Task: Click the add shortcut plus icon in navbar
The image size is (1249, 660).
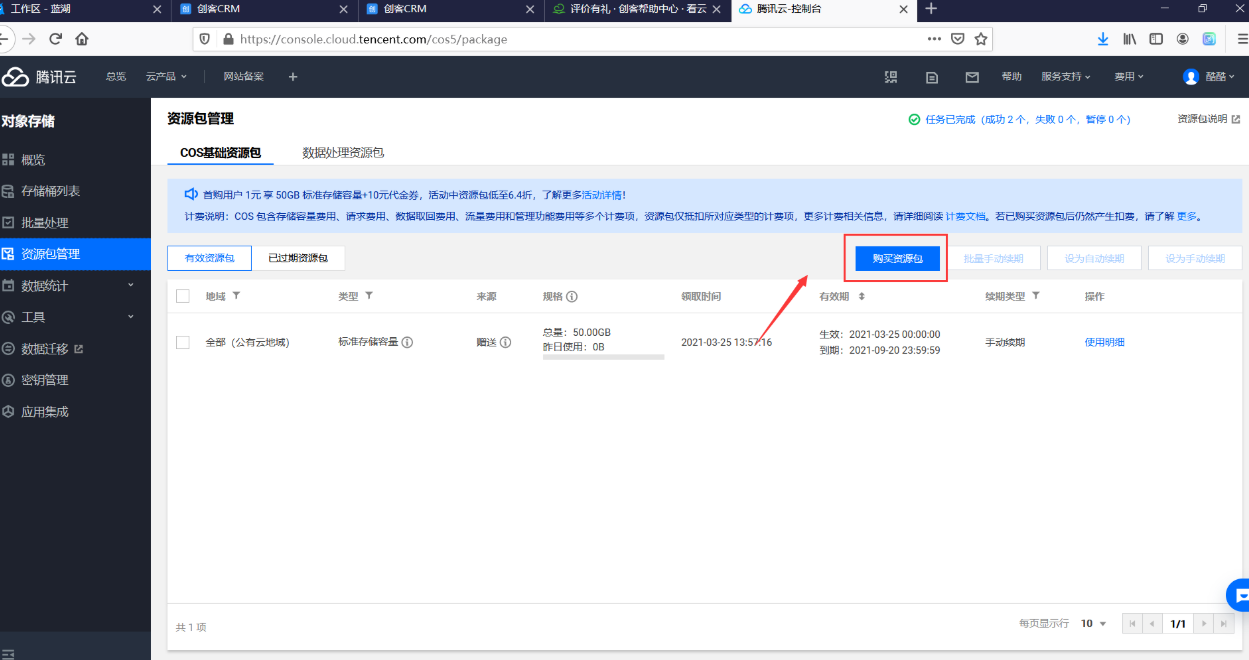Action: pos(293,77)
